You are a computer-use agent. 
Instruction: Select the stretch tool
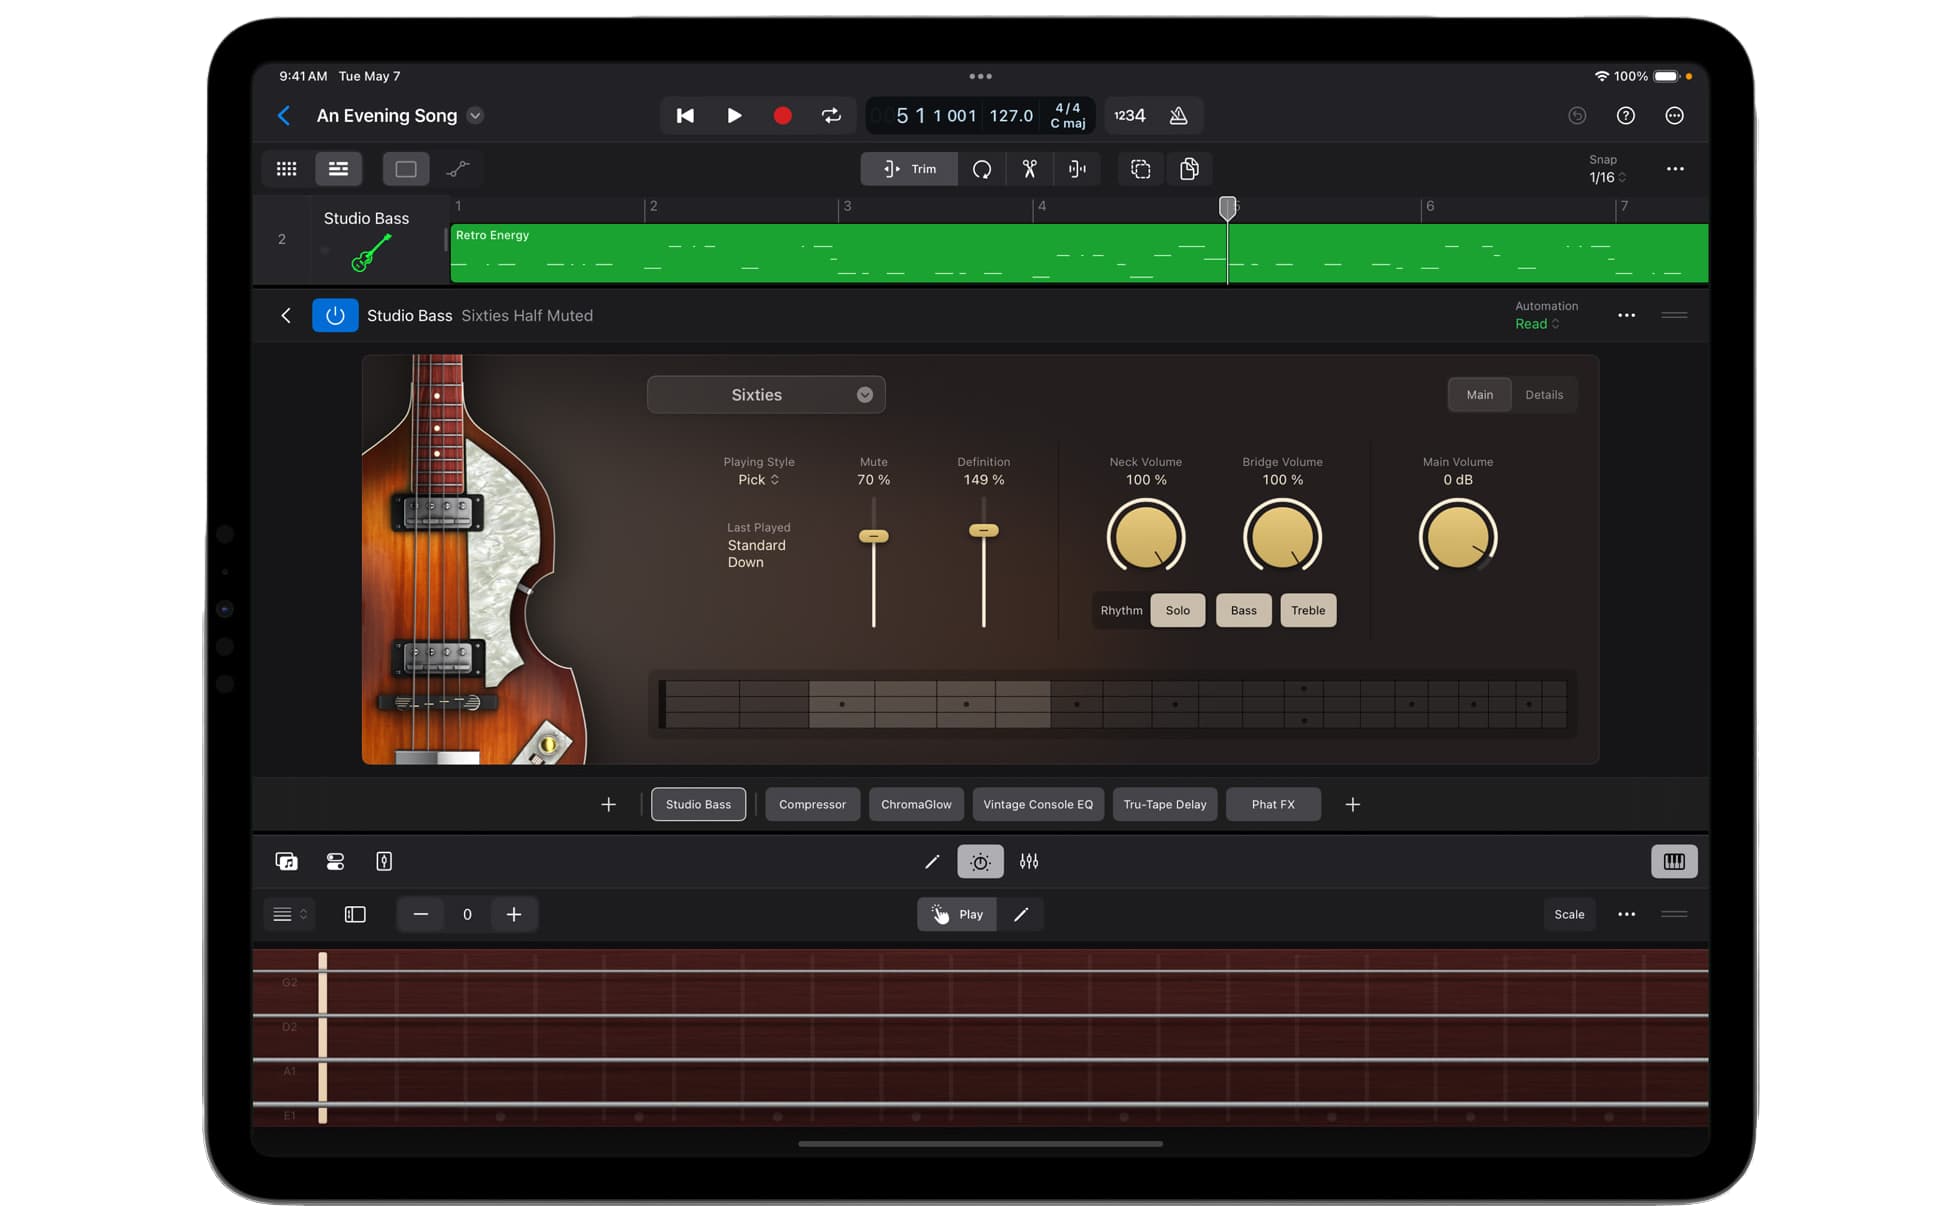tap(1077, 169)
